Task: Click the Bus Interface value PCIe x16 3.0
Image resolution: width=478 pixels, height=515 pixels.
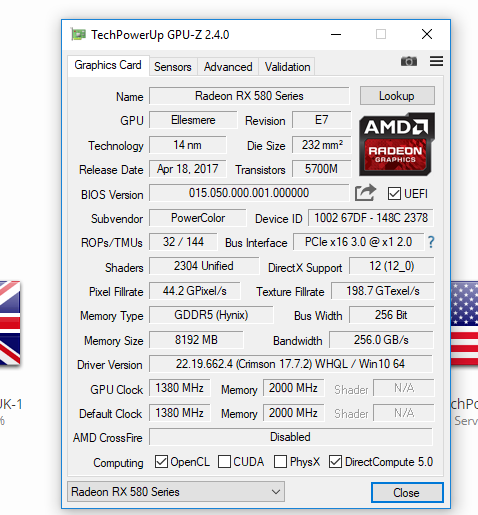Action: [359, 242]
